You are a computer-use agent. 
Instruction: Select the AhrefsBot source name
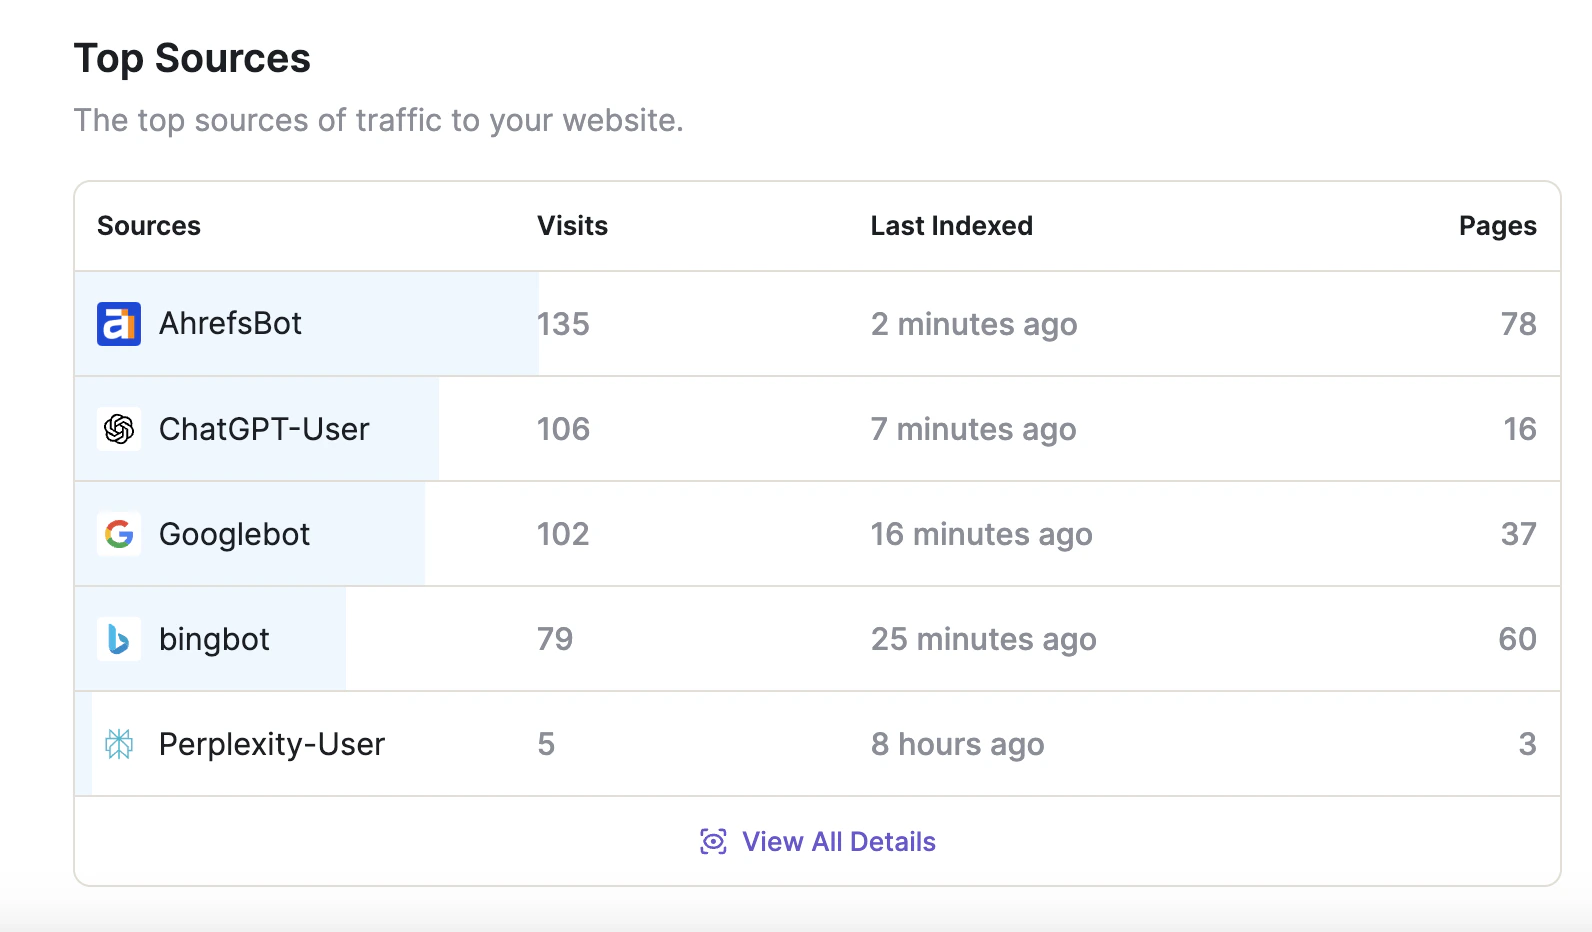click(230, 324)
